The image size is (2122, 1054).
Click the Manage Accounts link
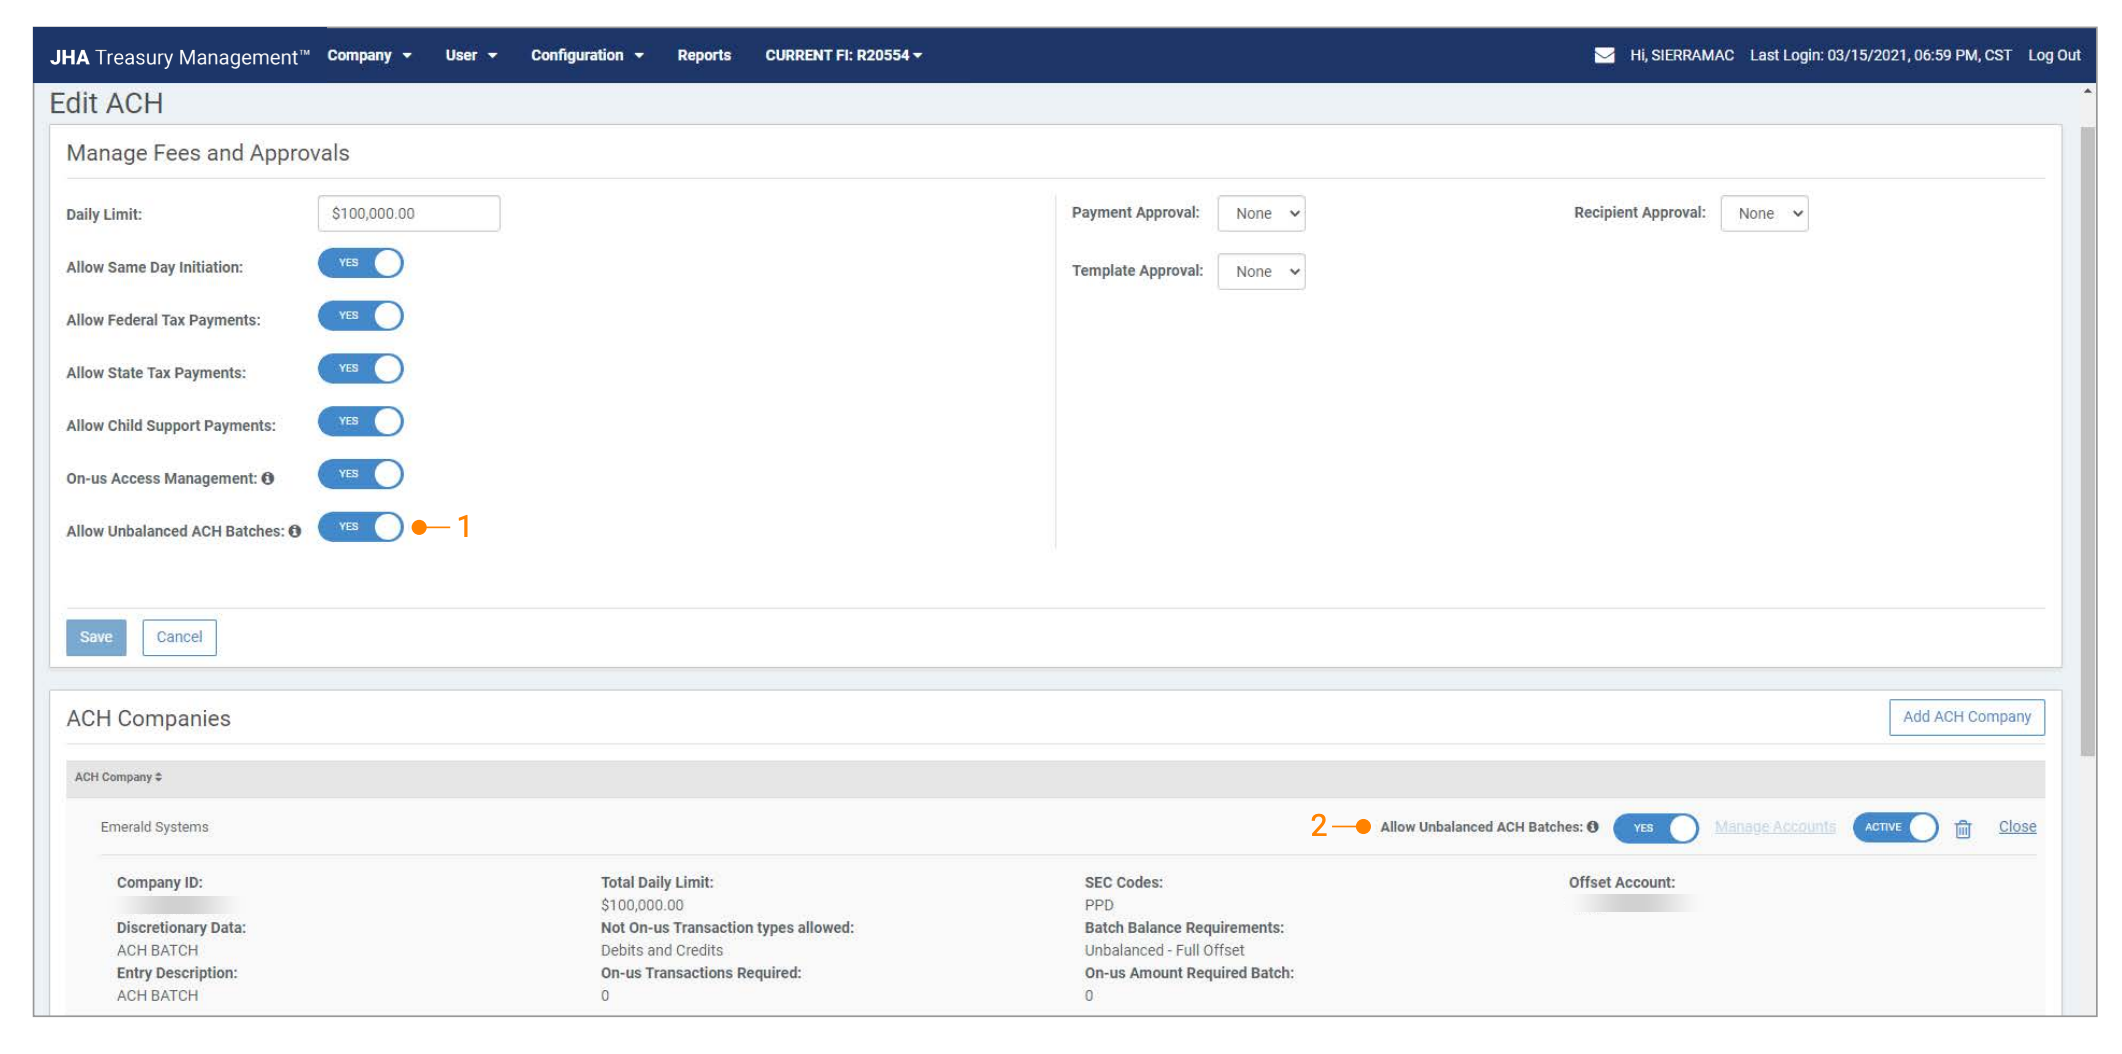point(1774,827)
